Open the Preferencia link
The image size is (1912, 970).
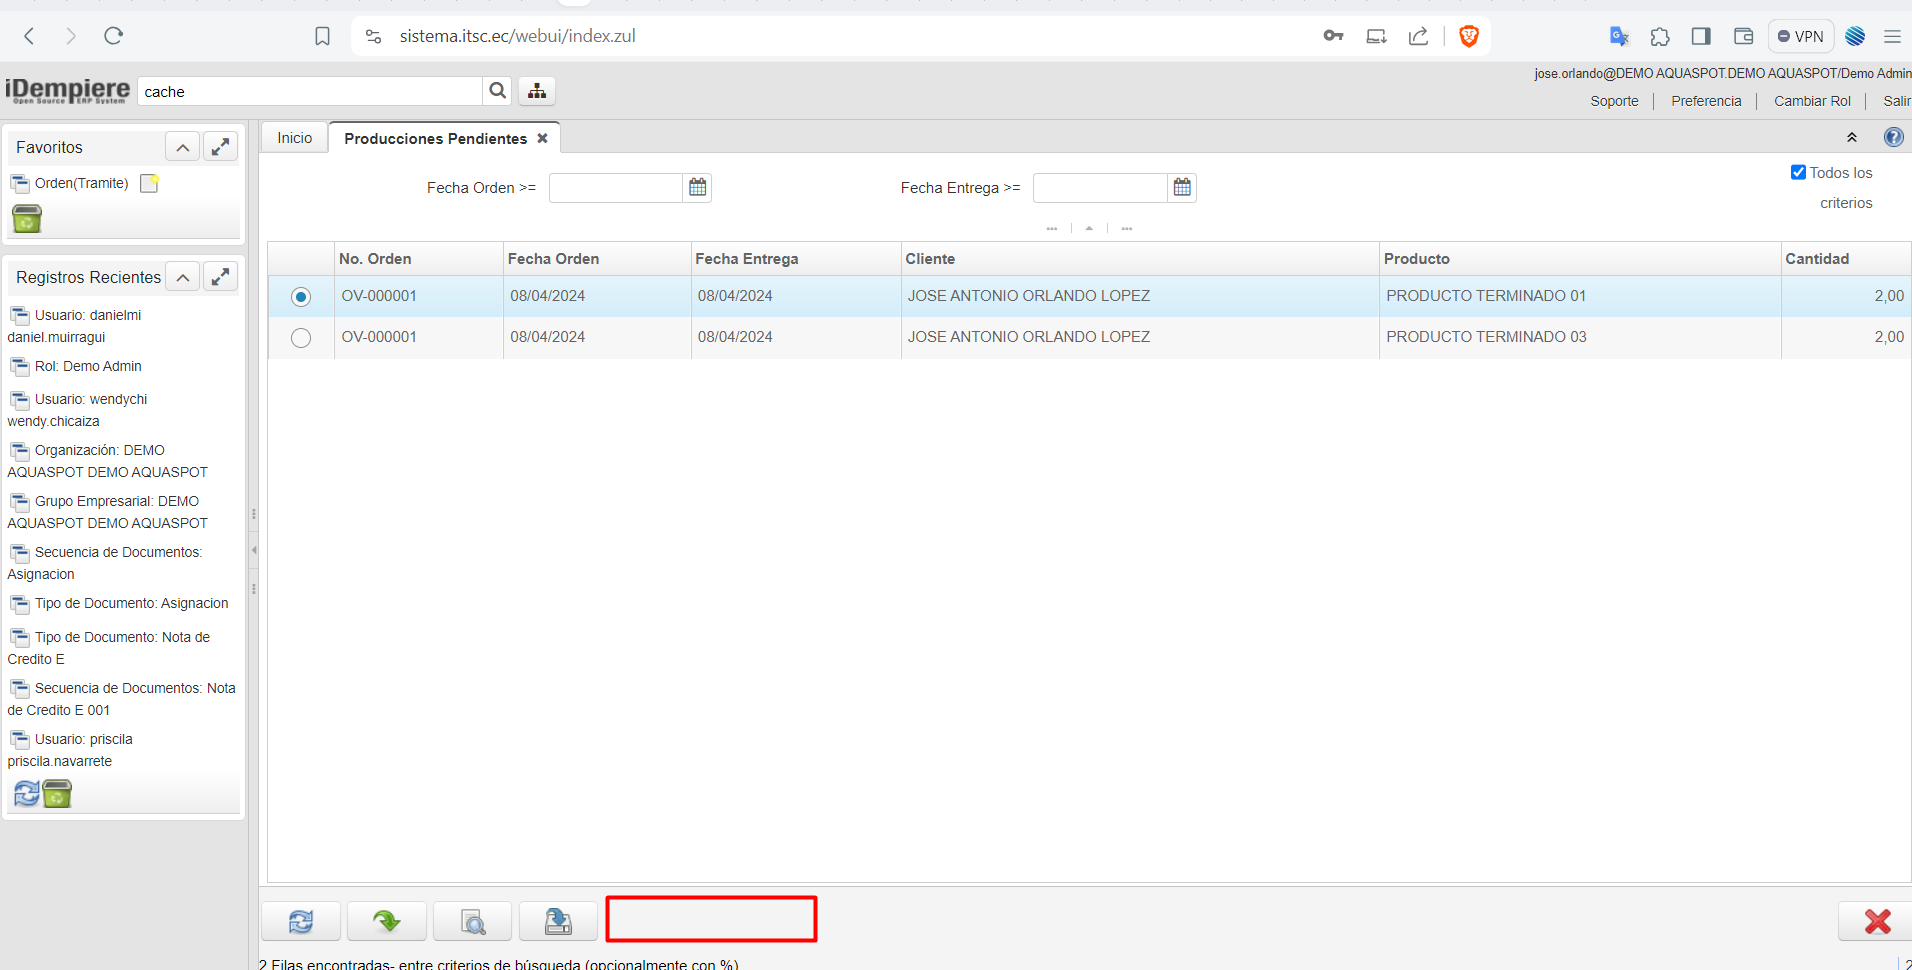(1705, 101)
